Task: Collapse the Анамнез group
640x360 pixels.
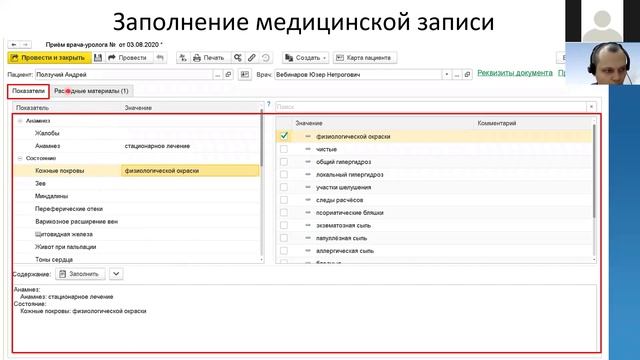Action: [20, 121]
